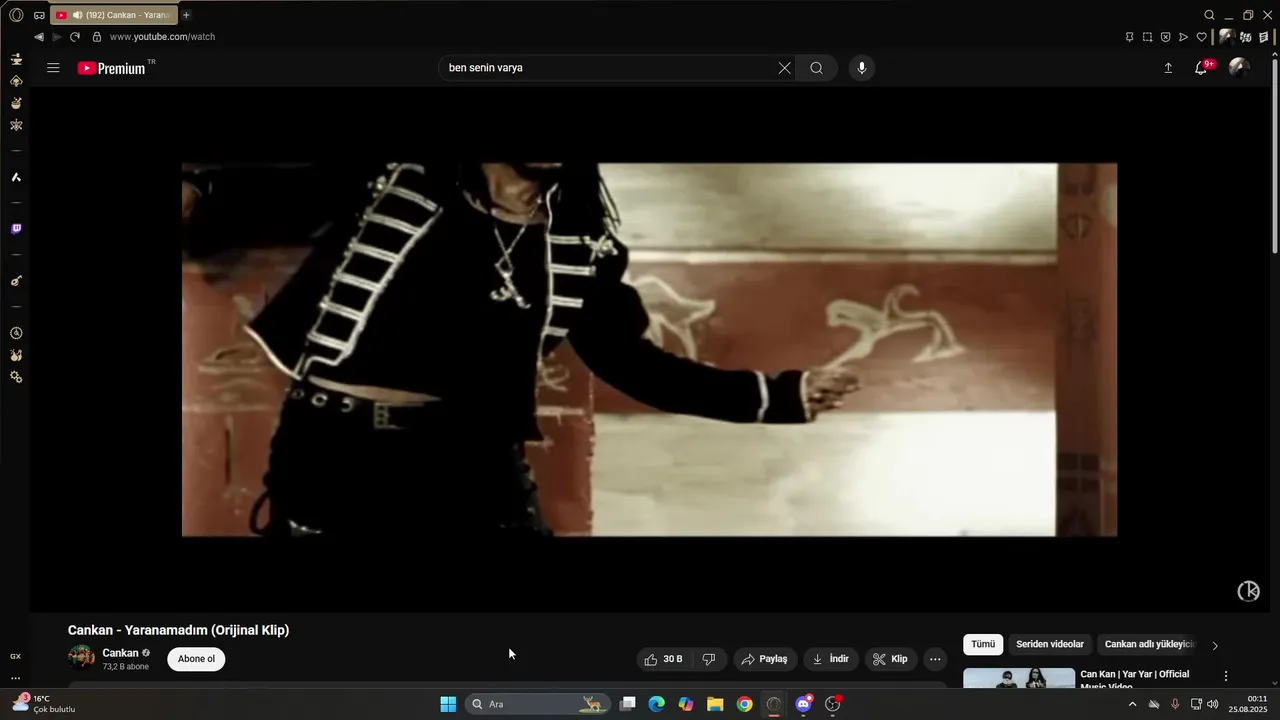This screenshot has width=1280, height=720.
Task: Open sidebar more options ellipsis
Action: 16,678
